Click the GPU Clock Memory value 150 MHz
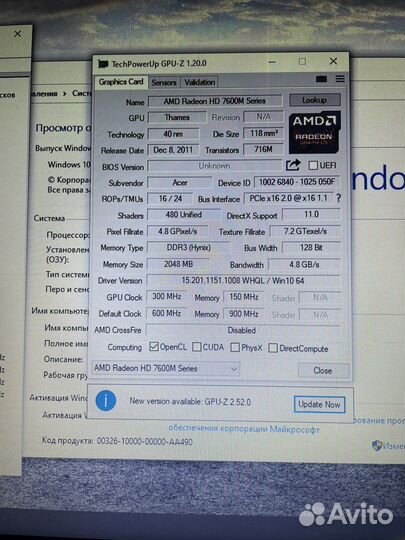The image size is (405, 540). pos(244,297)
